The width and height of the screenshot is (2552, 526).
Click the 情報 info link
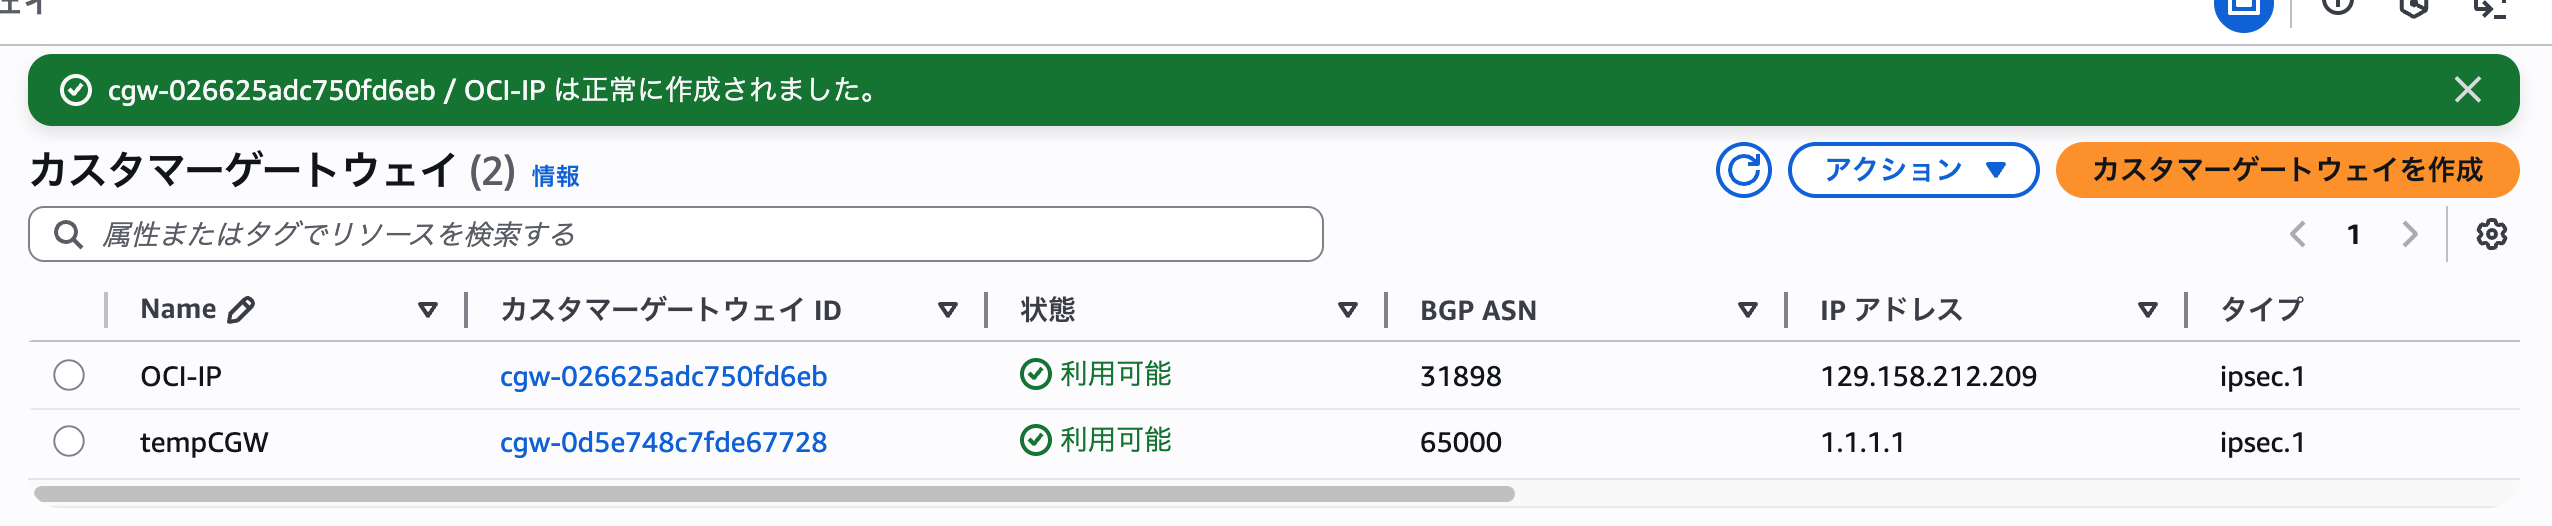[x=555, y=176]
